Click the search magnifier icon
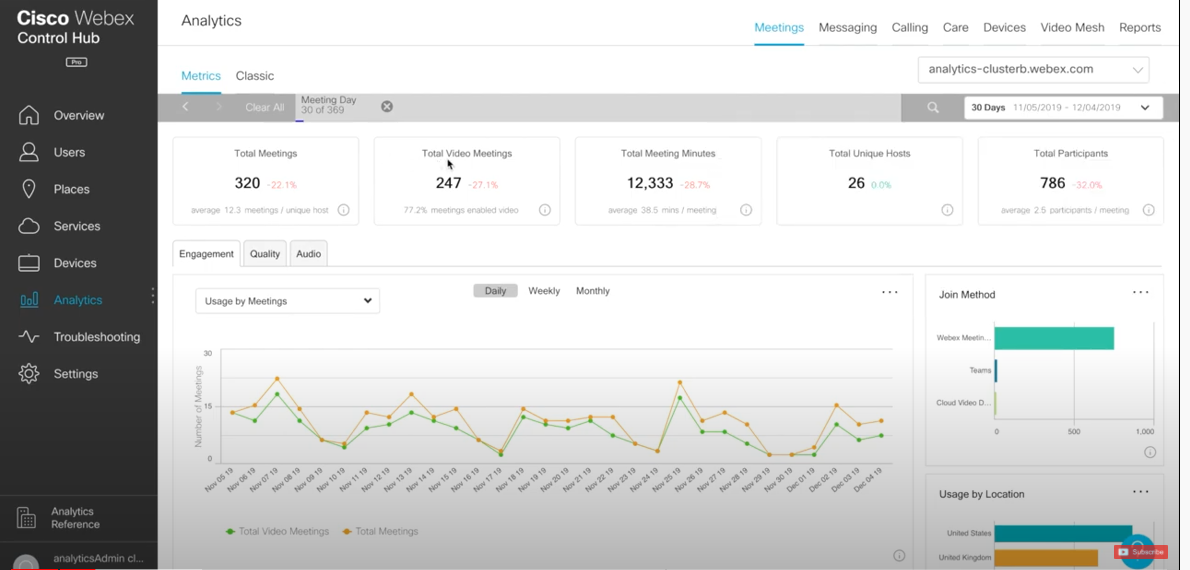The image size is (1190, 570). (x=933, y=108)
